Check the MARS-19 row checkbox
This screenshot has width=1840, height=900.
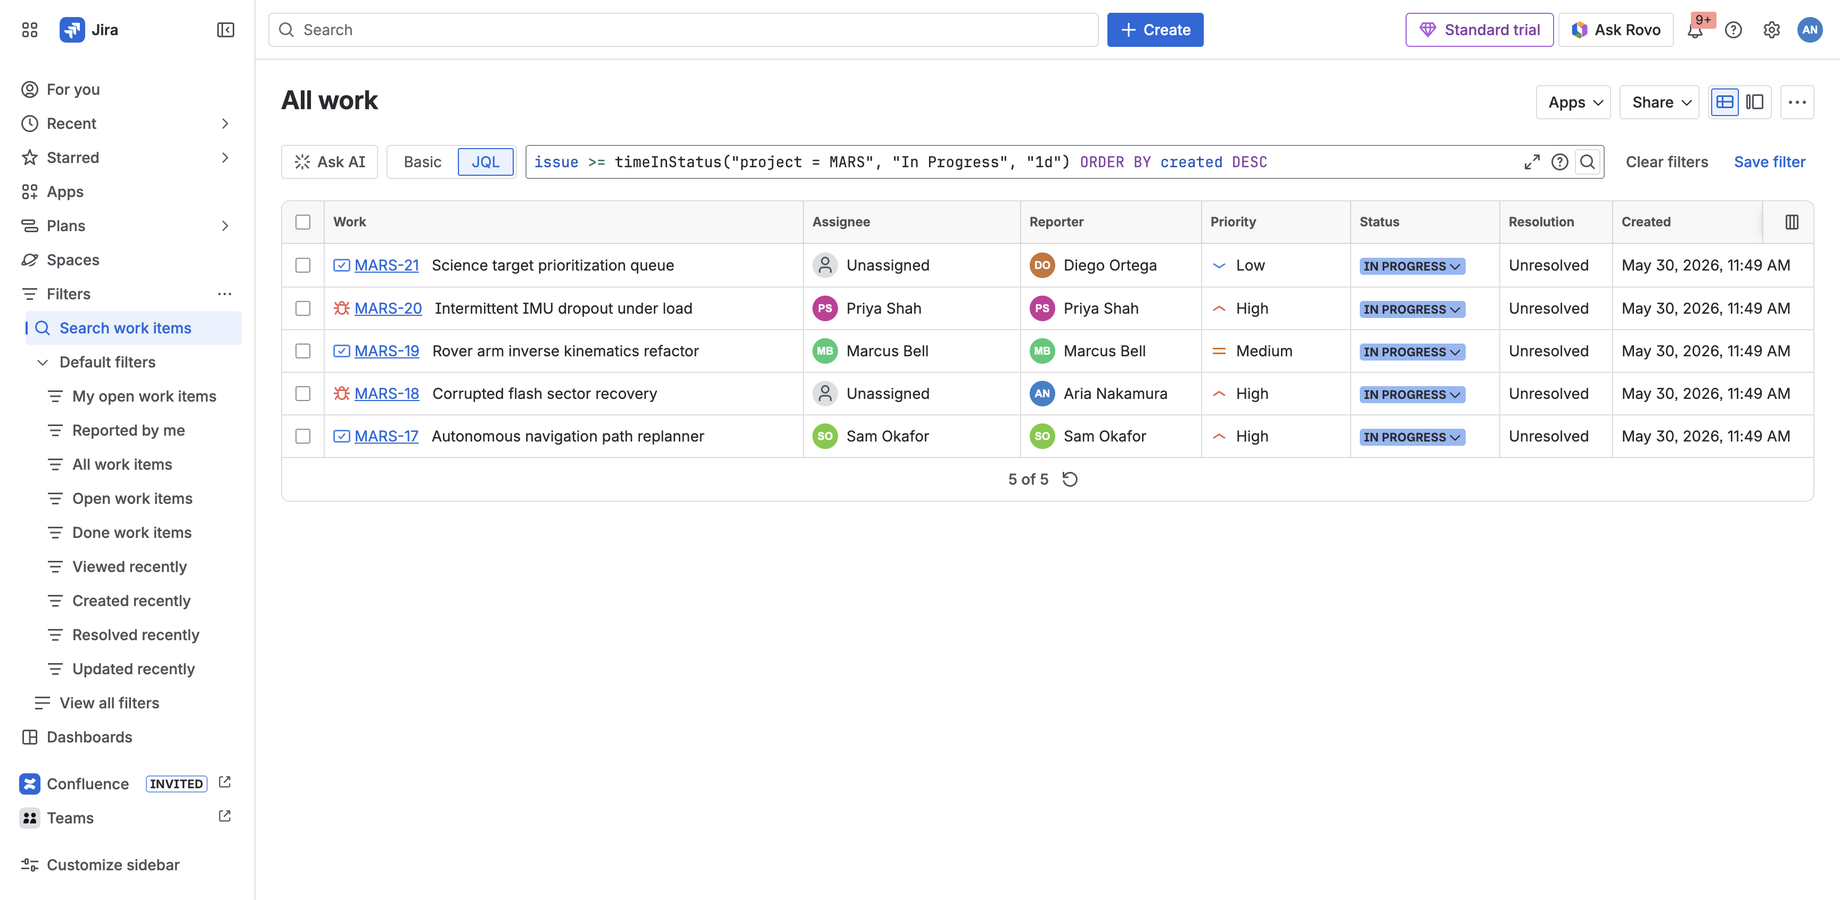pos(303,351)
